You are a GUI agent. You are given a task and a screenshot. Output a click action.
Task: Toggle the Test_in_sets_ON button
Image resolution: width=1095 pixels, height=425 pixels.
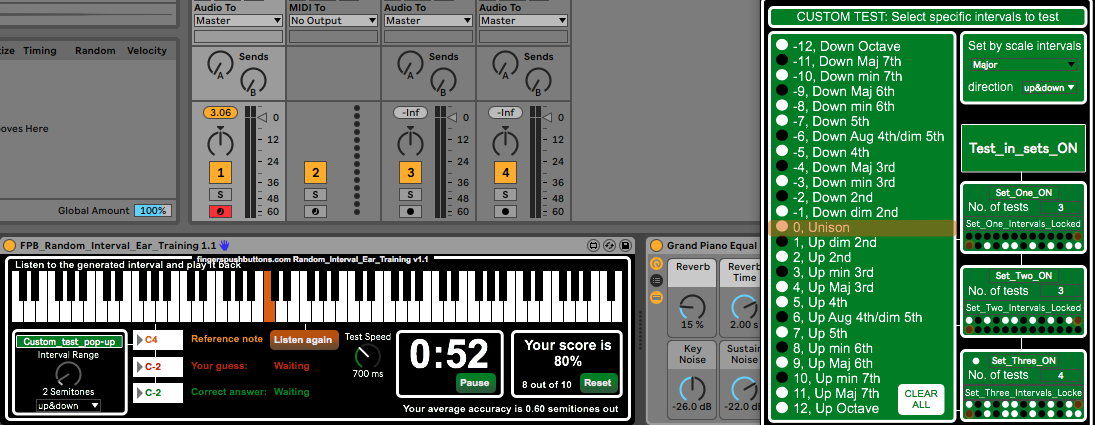tap(1023, 148)
